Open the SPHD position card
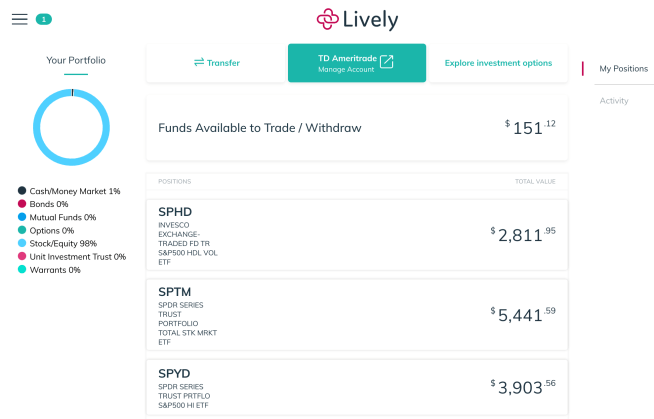654x419 pixels. tap(357, 235)
